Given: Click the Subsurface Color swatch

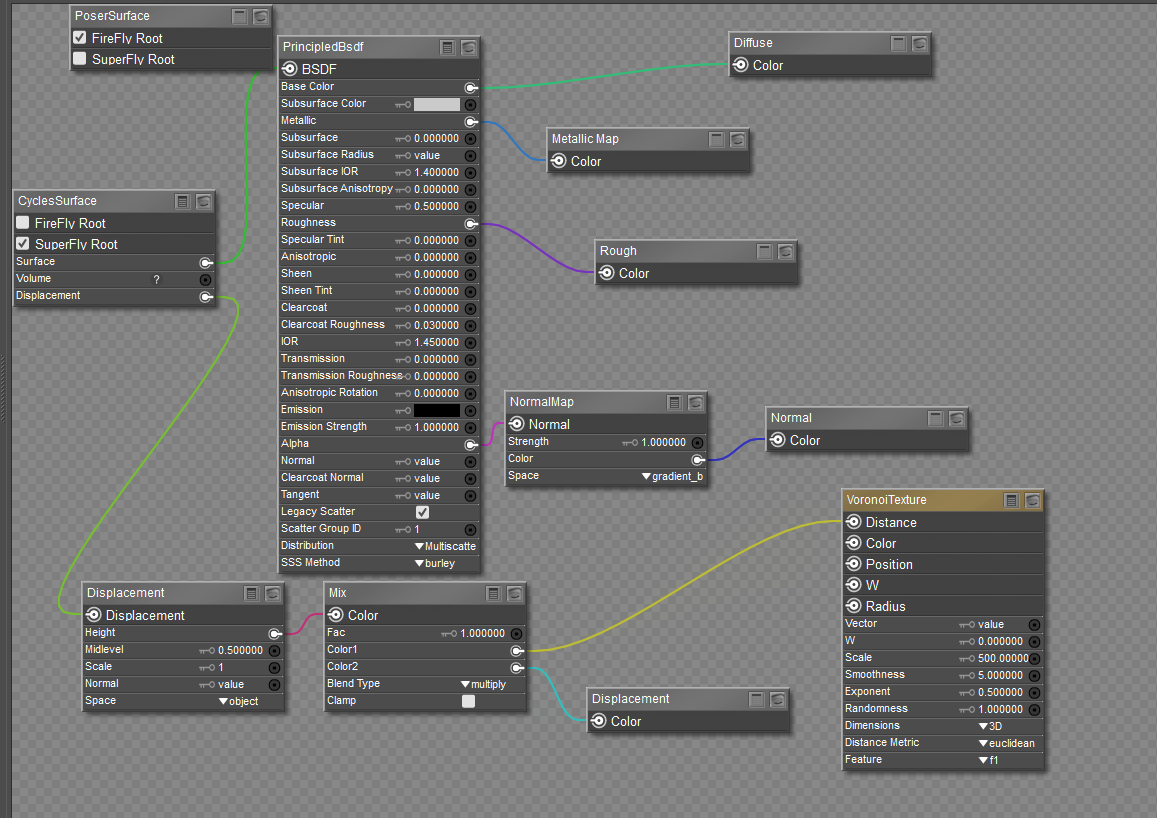Looking at the screenshot, I should 437,104.
